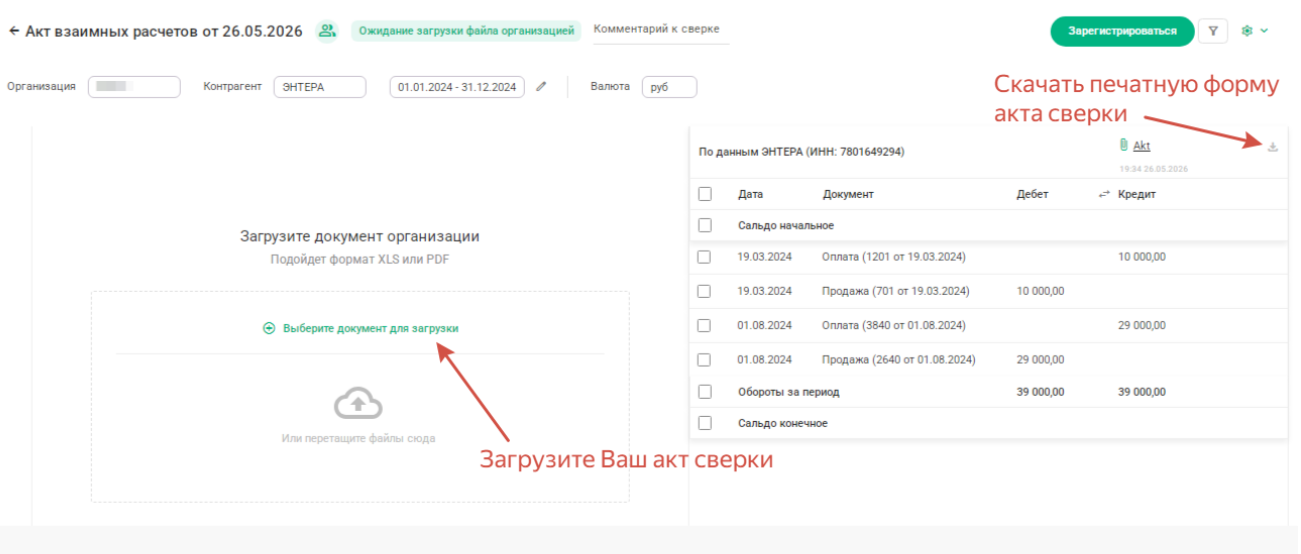Check the Продажа 701 row checkbox

click(704, 291)
